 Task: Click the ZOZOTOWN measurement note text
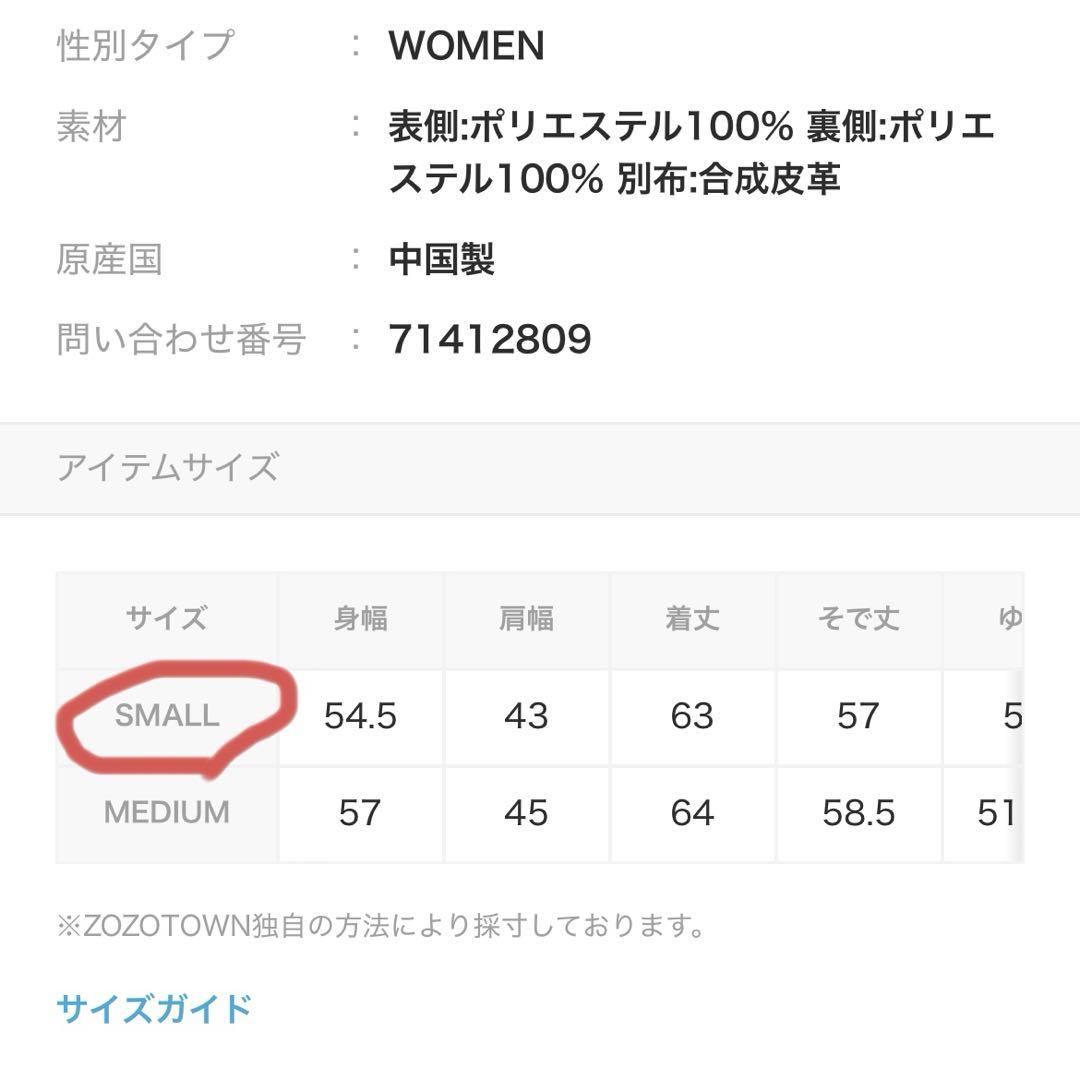pos(381,925)
